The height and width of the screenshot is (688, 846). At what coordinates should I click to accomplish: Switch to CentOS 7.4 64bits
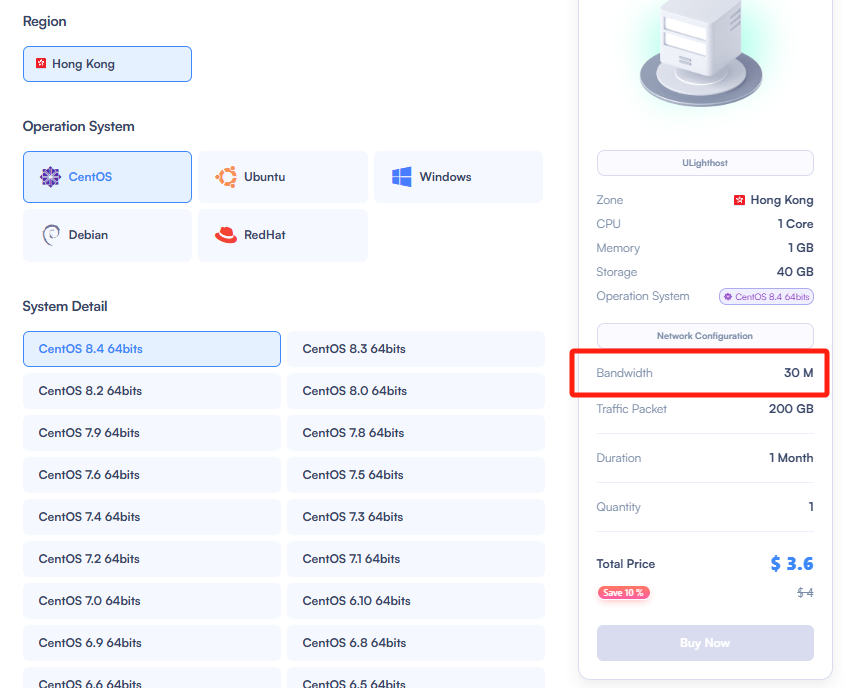152,517
